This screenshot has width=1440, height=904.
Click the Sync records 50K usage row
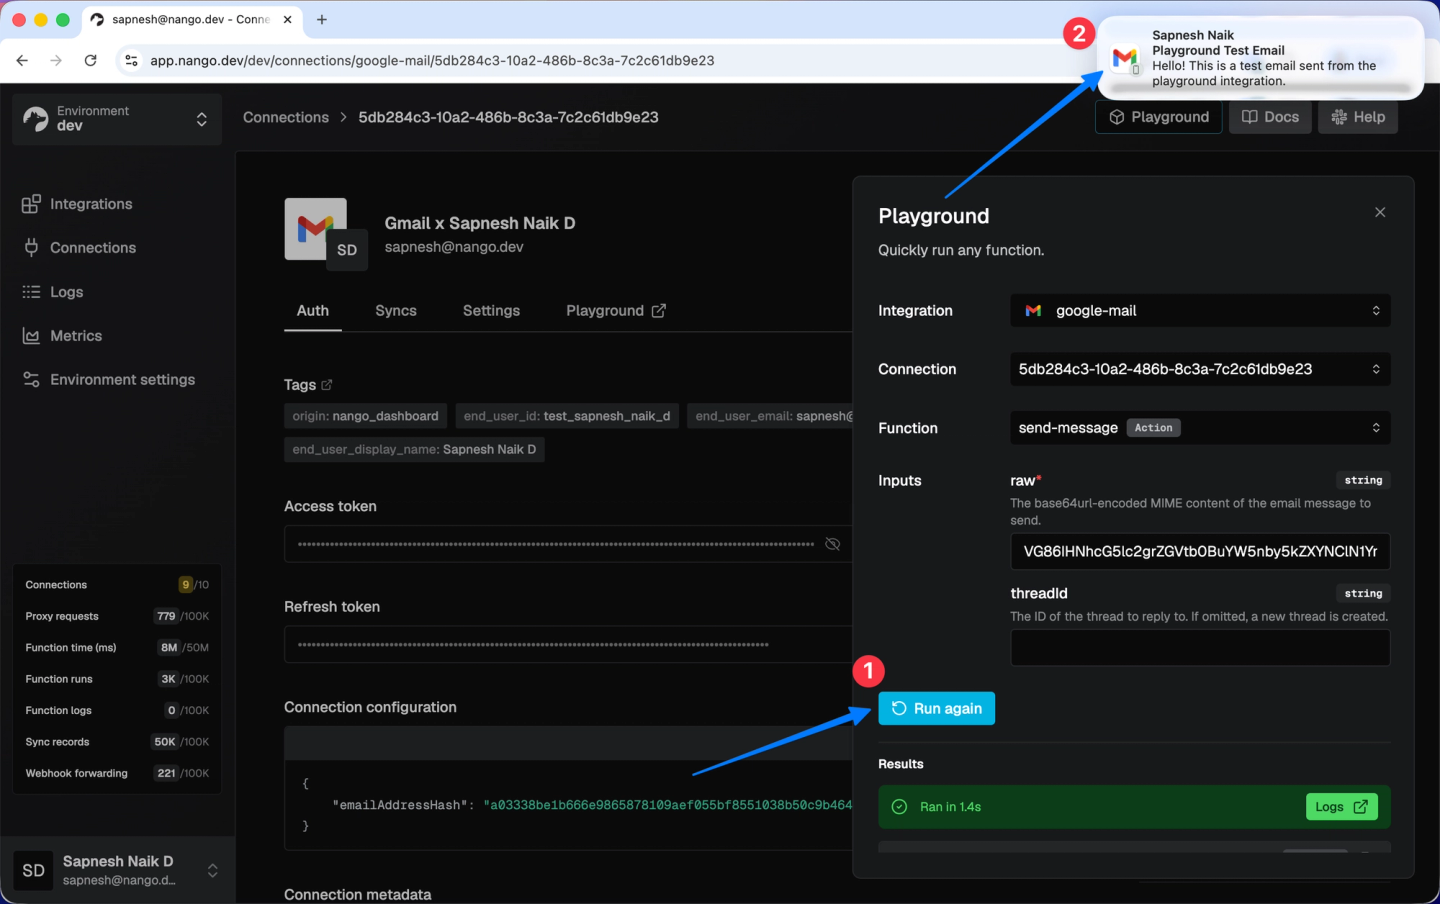point(117,742)
